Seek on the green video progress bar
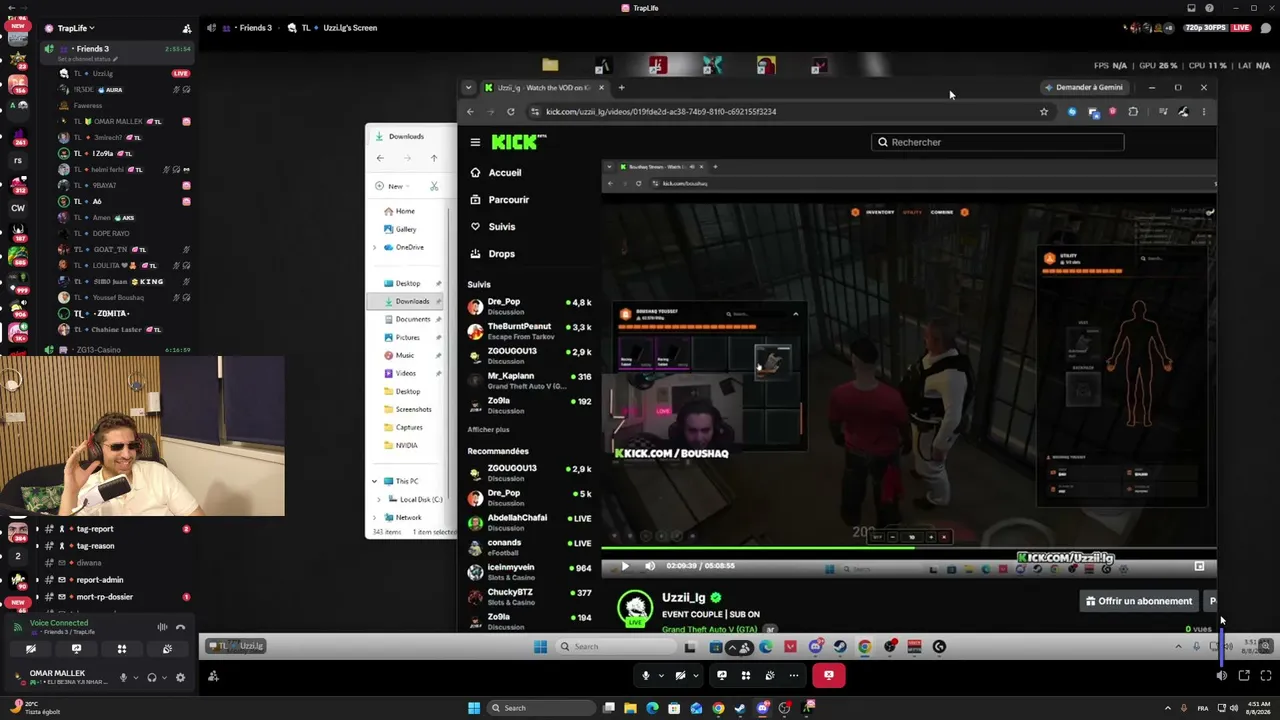Viewport: 1280px width, 720px height. 908,548
